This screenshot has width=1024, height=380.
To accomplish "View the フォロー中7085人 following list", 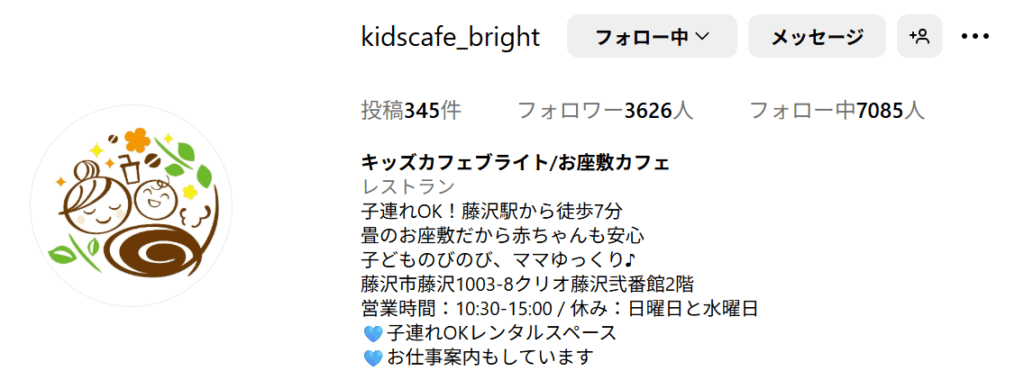I will coord(837,111).
